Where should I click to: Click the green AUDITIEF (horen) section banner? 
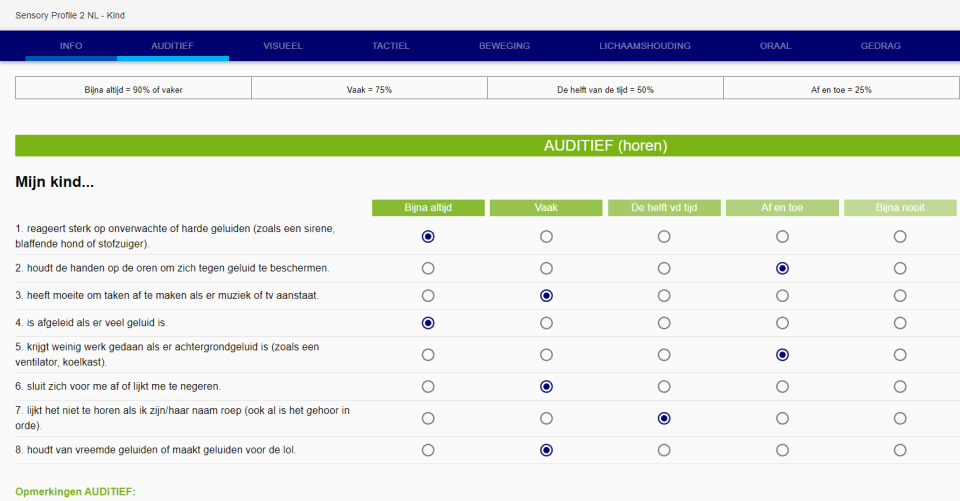click(x=487, y=146)
